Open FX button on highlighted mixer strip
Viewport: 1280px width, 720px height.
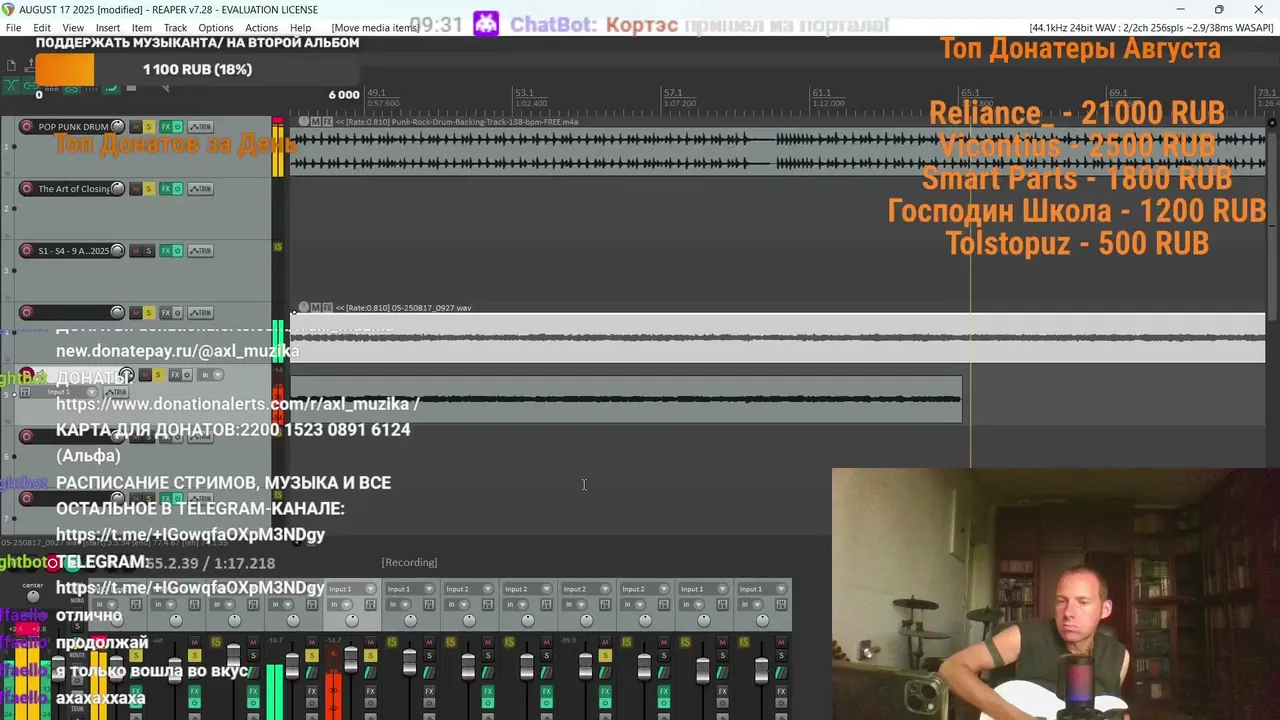pos(370,692)
